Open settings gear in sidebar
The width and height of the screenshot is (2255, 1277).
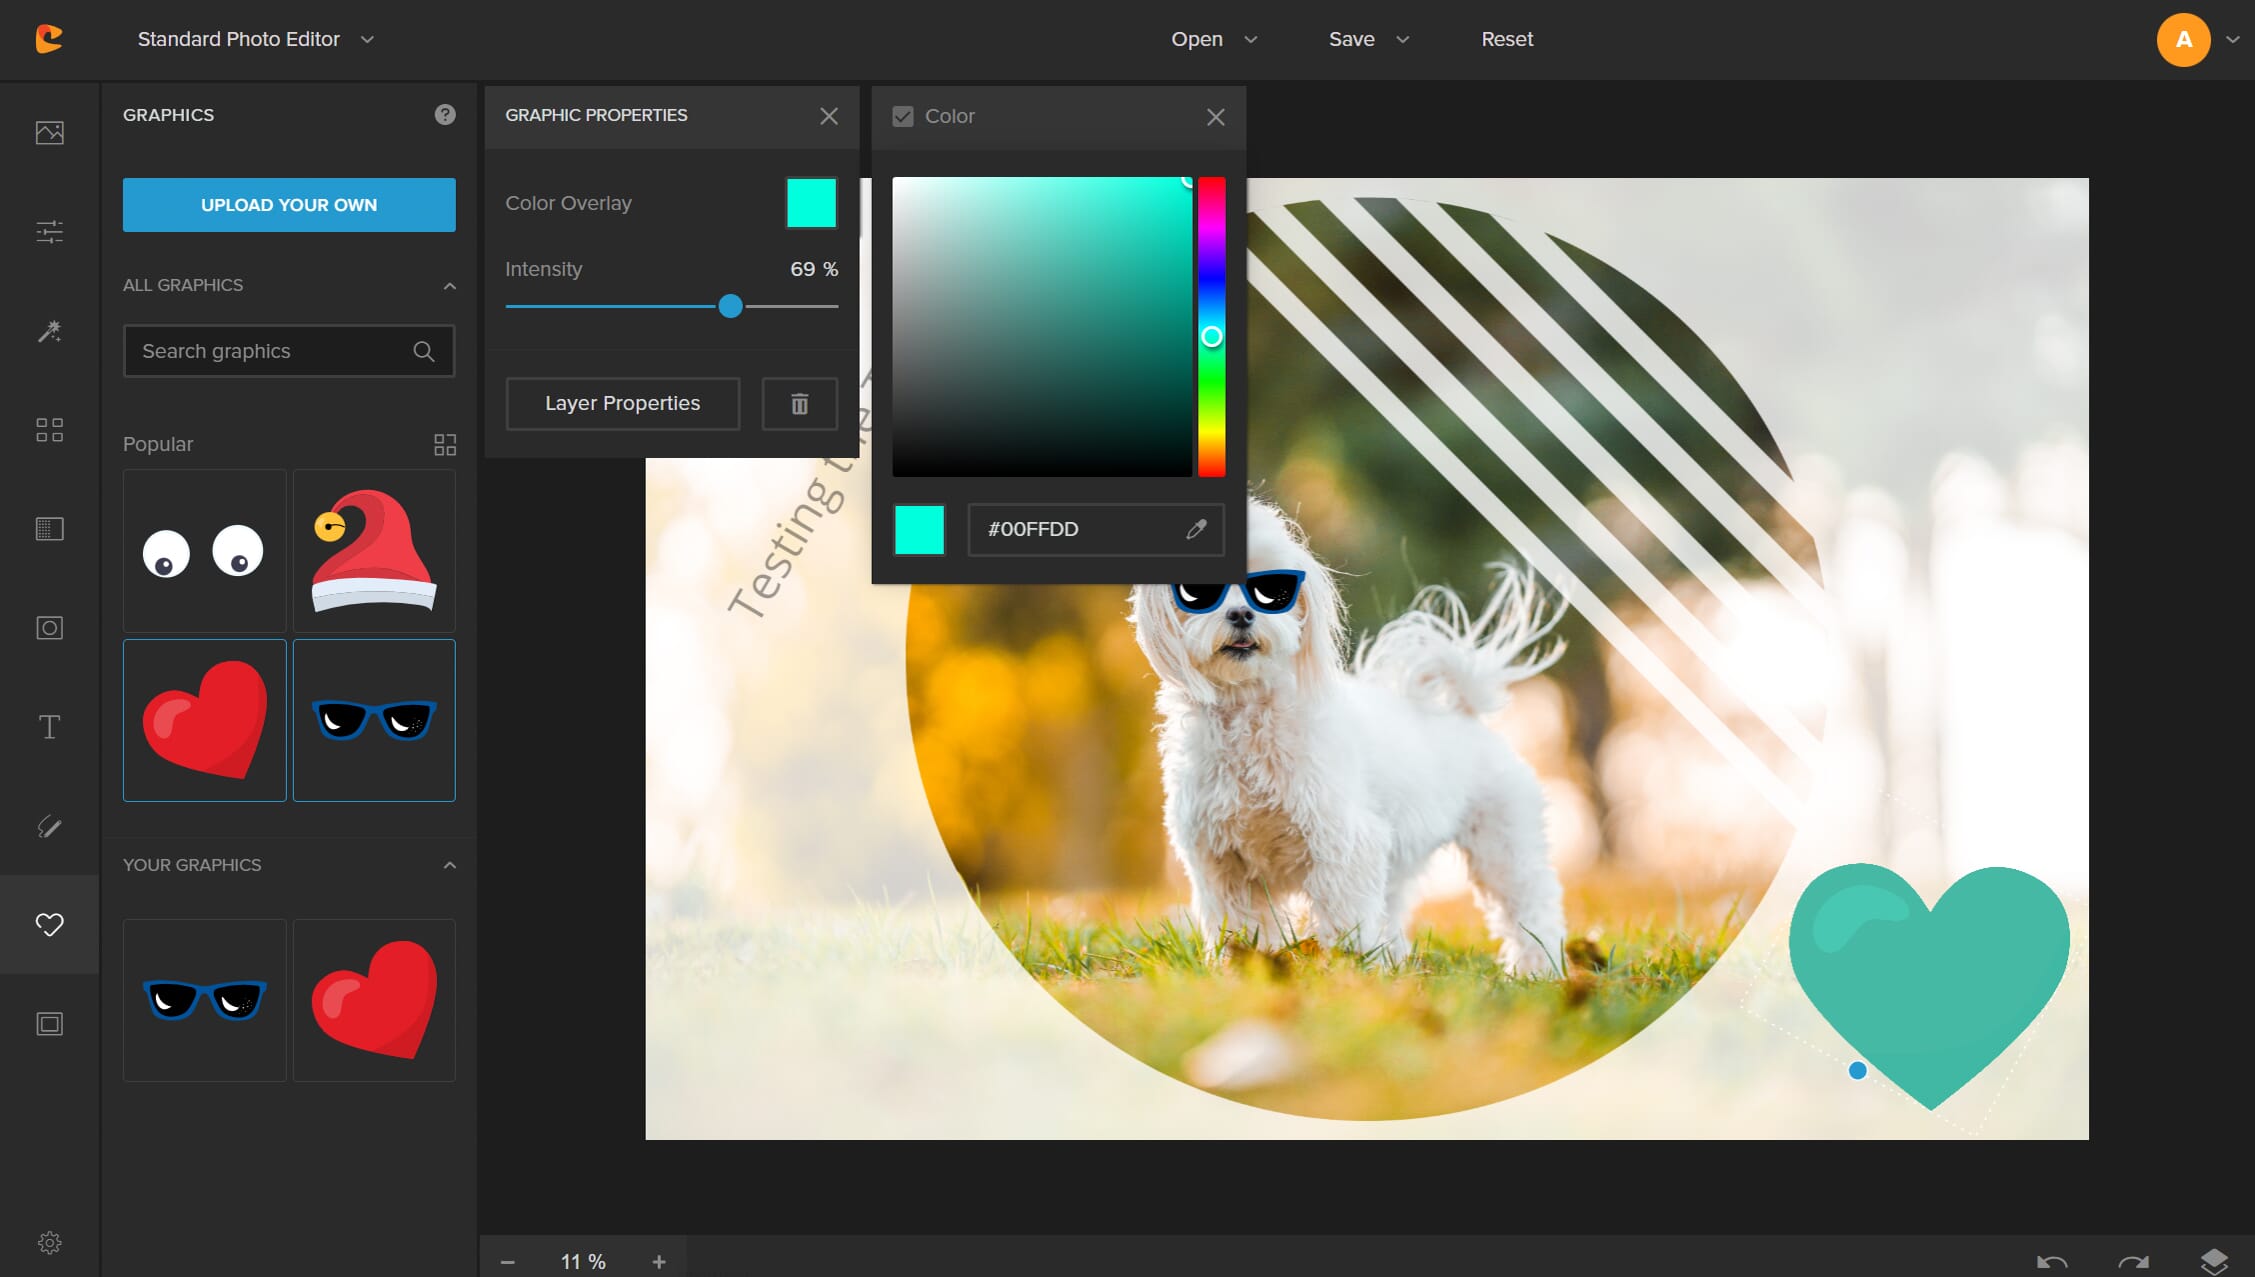pyautogui.click(x=49, y=1242)
